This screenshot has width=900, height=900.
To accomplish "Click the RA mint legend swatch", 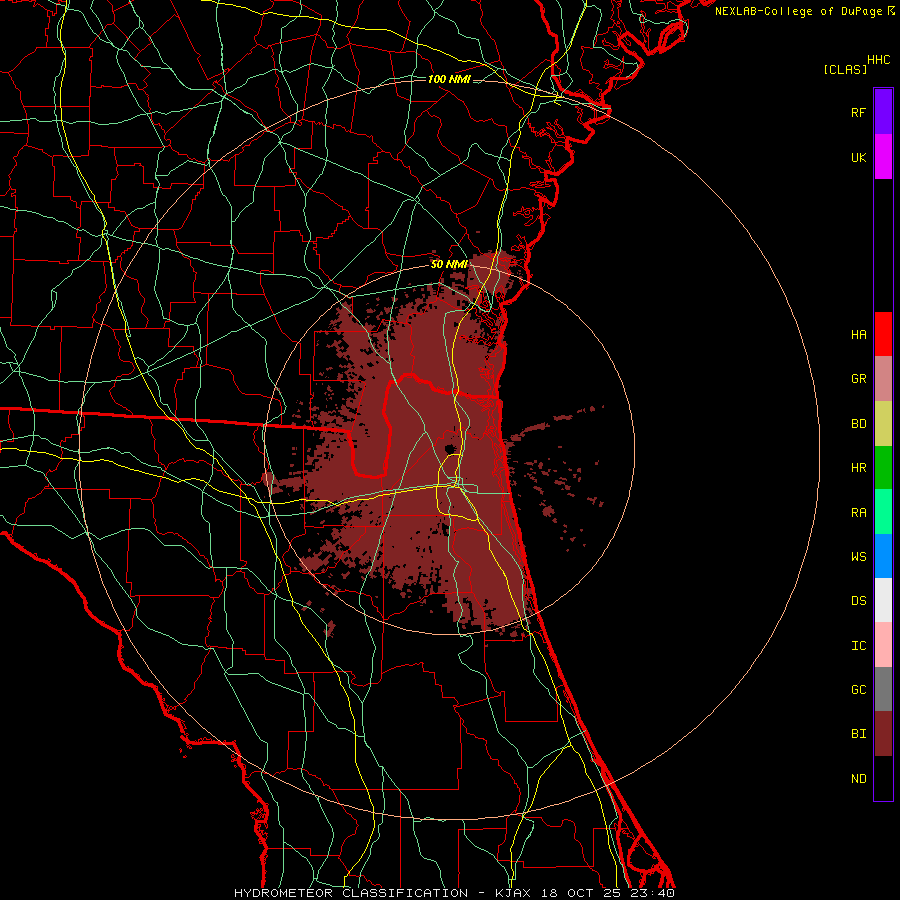I will coord(883,512).
